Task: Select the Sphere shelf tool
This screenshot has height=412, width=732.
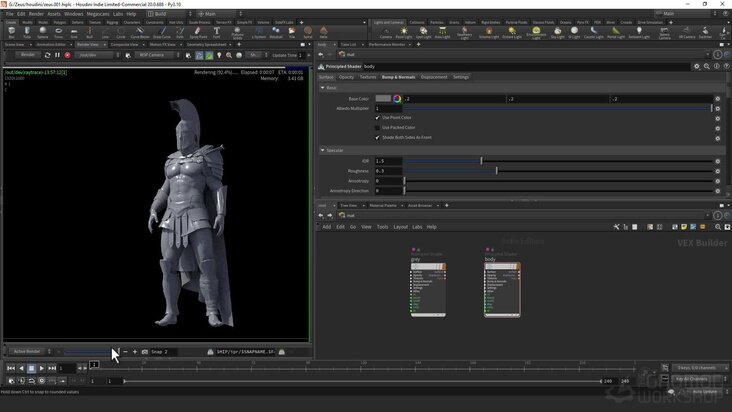Action: tap(42, 32)
